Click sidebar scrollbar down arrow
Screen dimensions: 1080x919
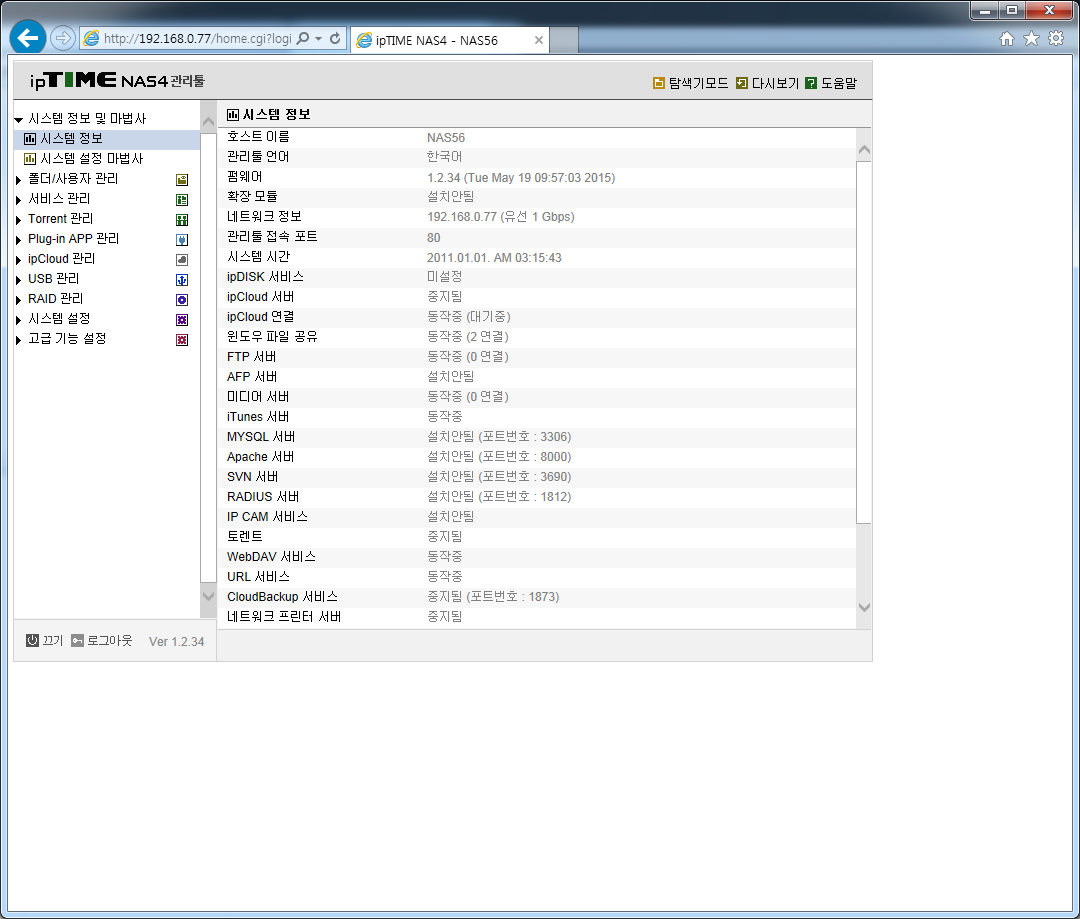point(208,595)
